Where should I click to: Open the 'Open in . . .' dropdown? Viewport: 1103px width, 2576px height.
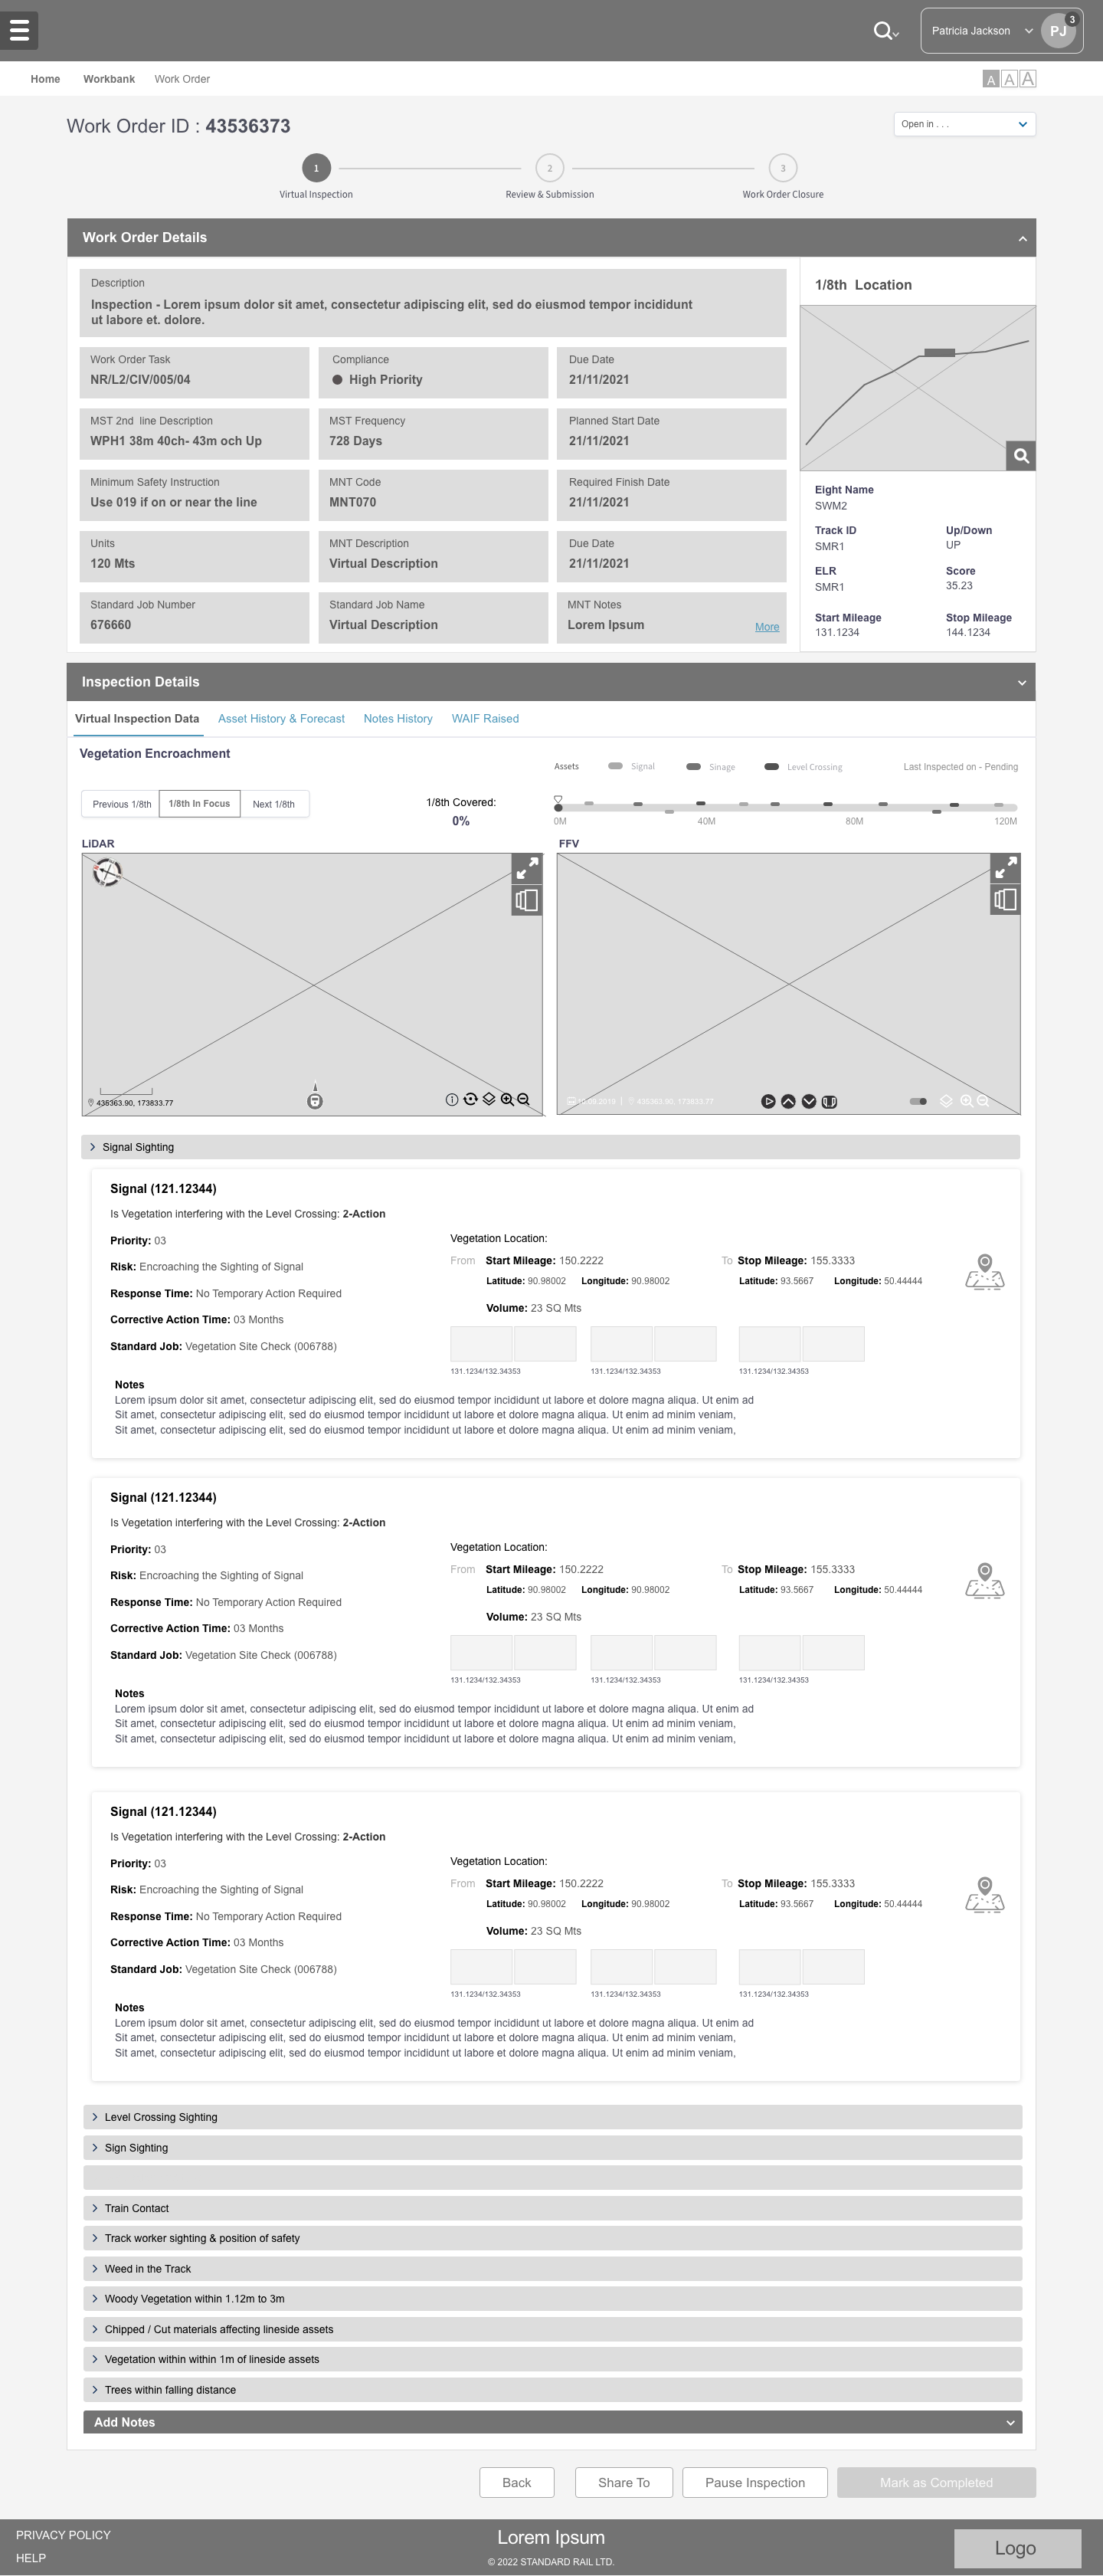[964, 124]
